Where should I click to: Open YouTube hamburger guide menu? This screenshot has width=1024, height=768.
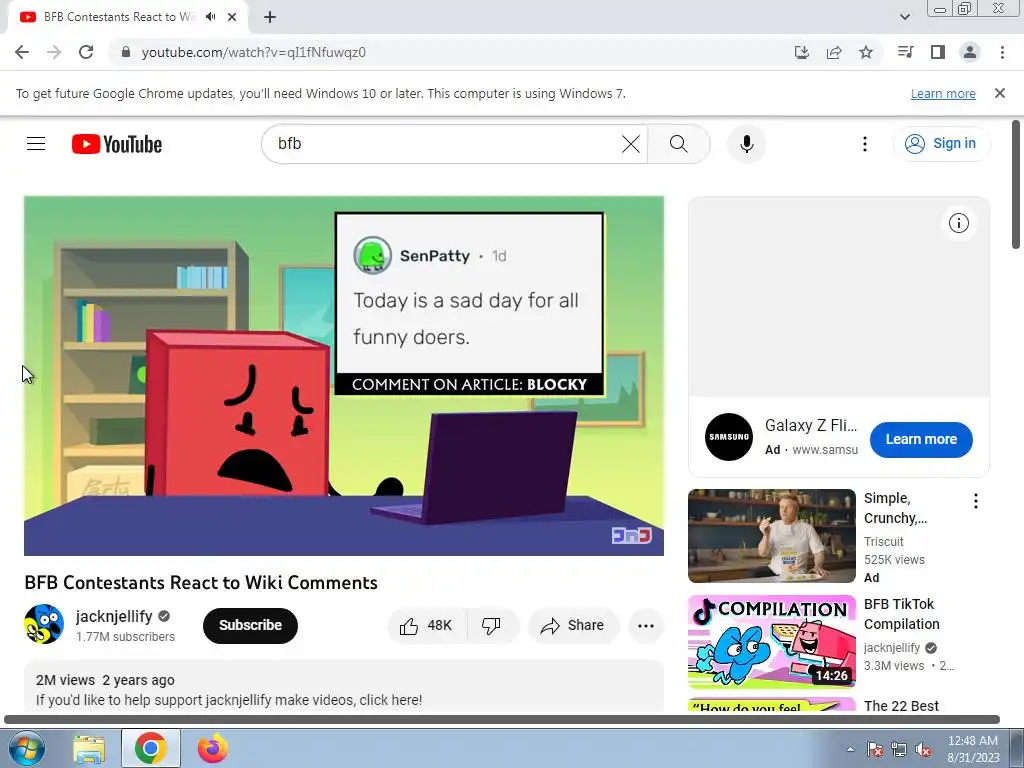pos(36,144)
